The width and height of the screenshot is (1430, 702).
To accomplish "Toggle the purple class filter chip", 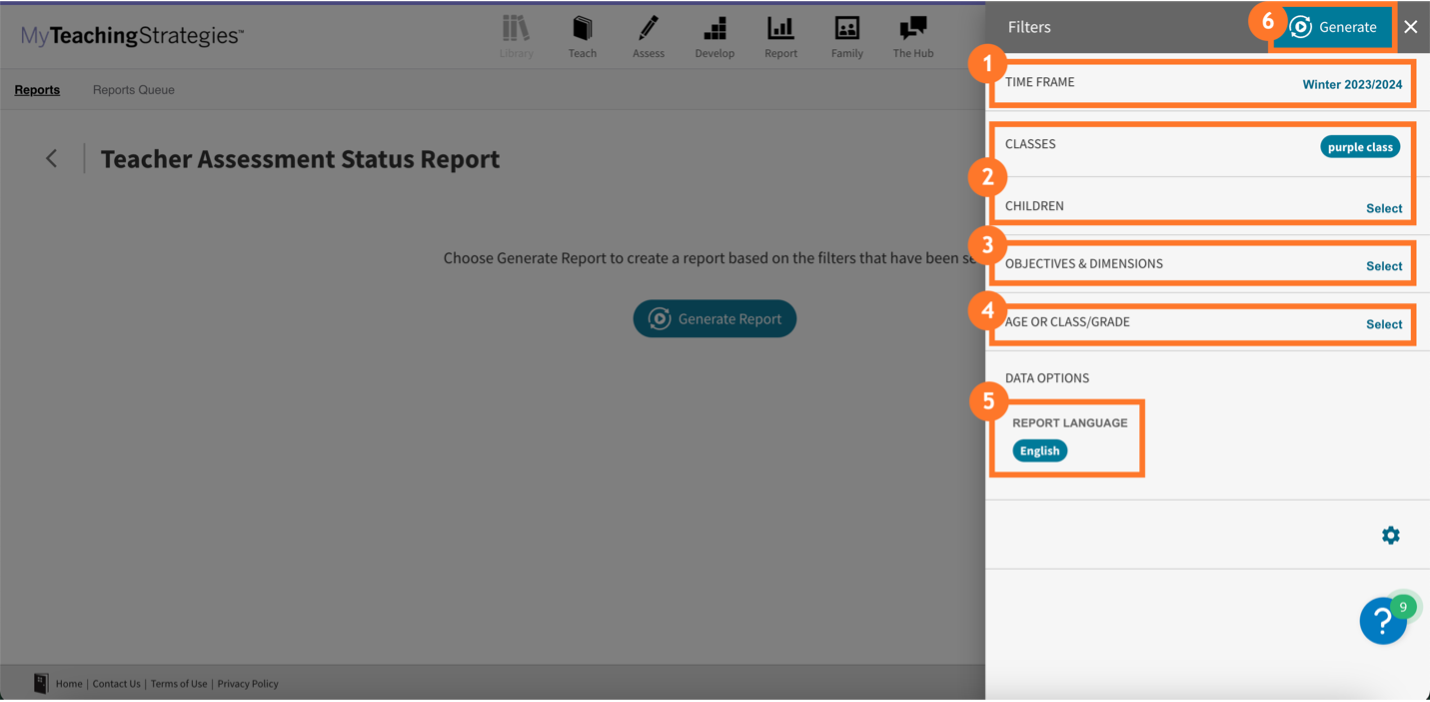I will [x=1360, y=146].
